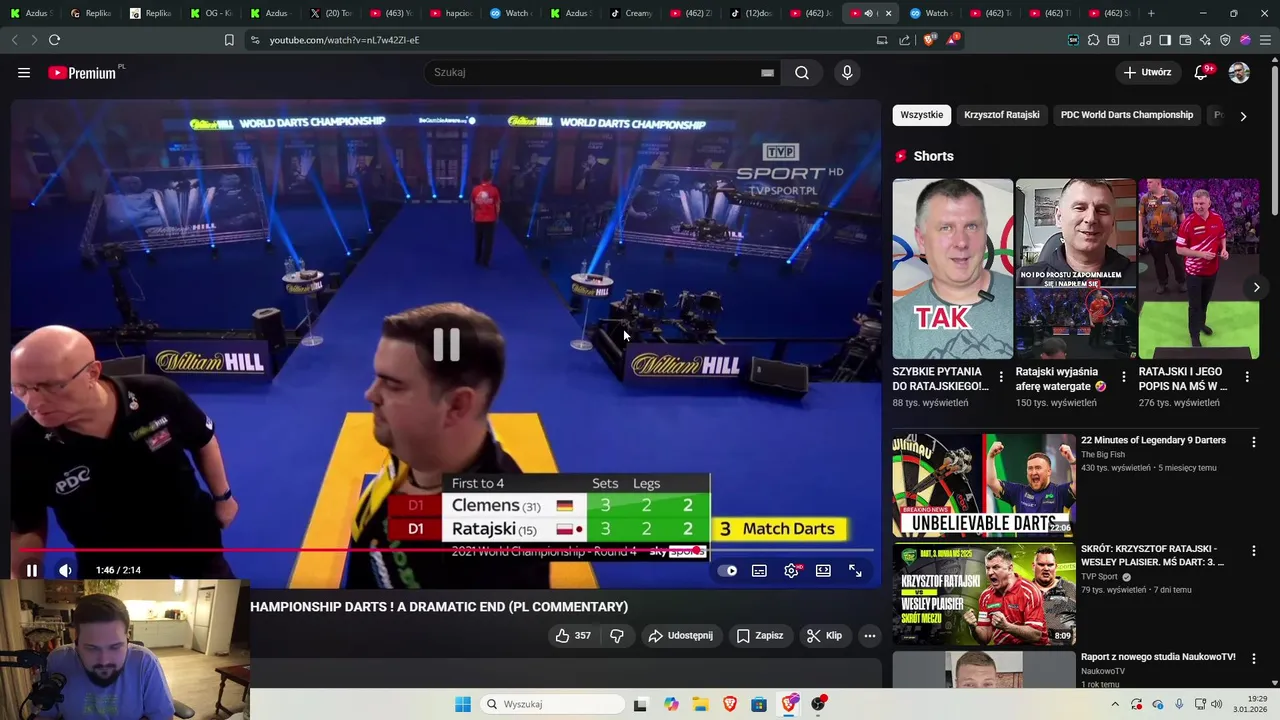1280x720 pixels.
Task: Open browser main hamburger menu
Action: (1265, 40)
